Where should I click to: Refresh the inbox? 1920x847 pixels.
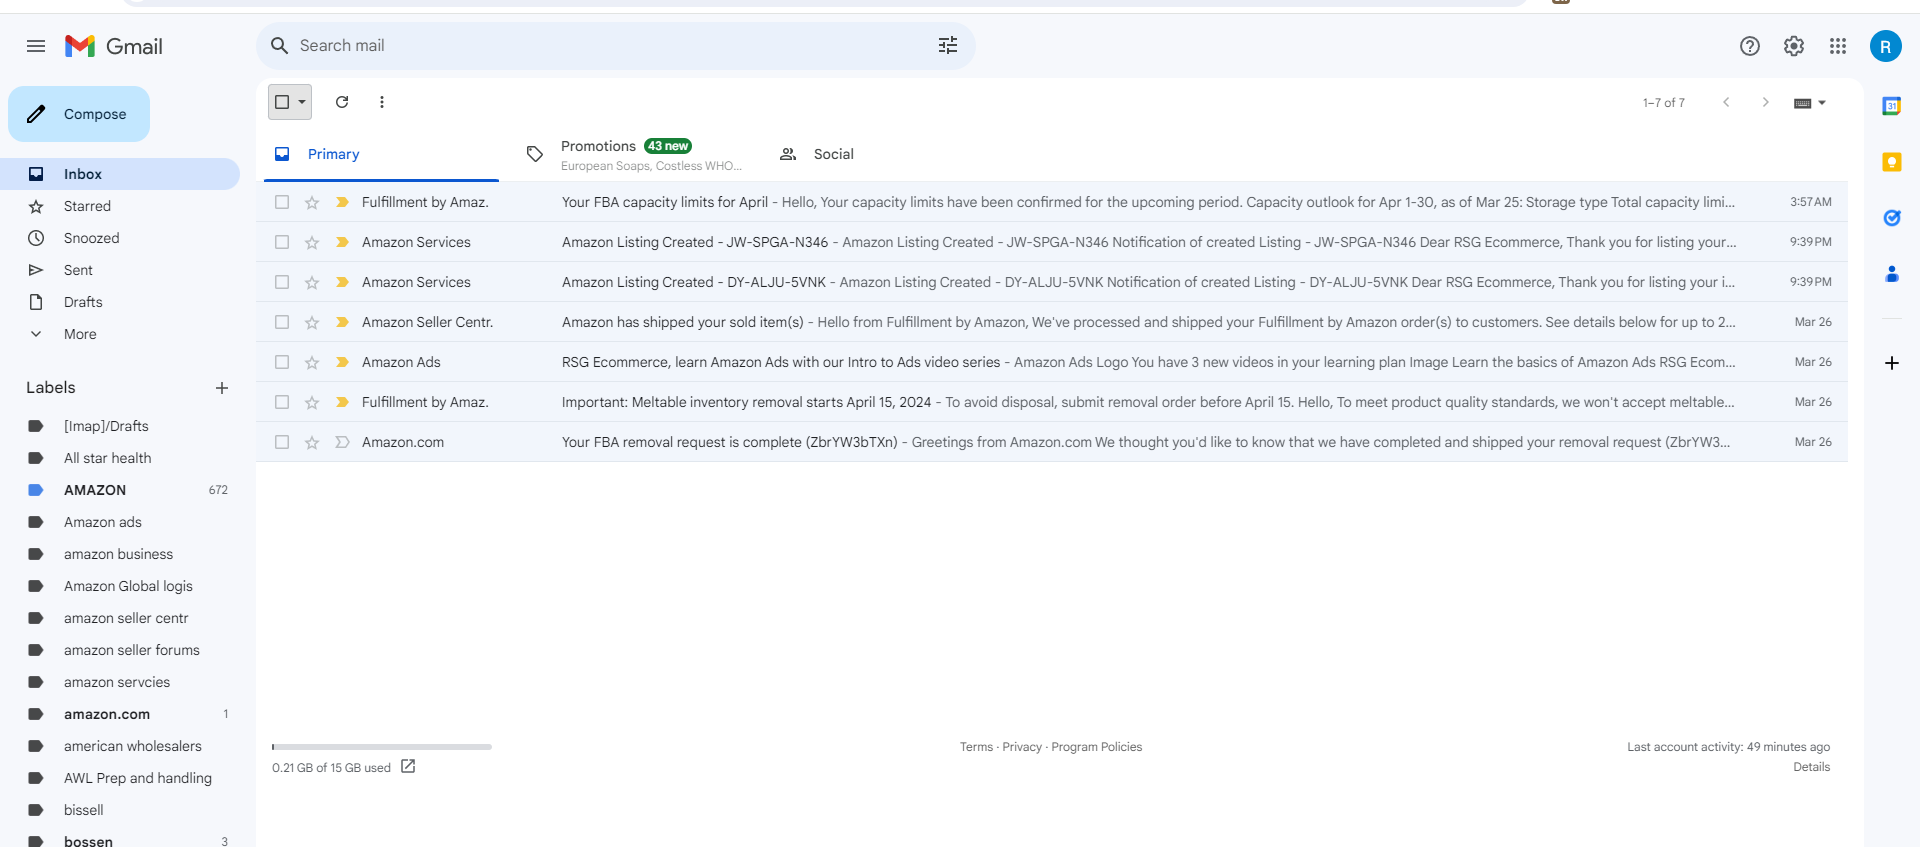tap(342, 102)
